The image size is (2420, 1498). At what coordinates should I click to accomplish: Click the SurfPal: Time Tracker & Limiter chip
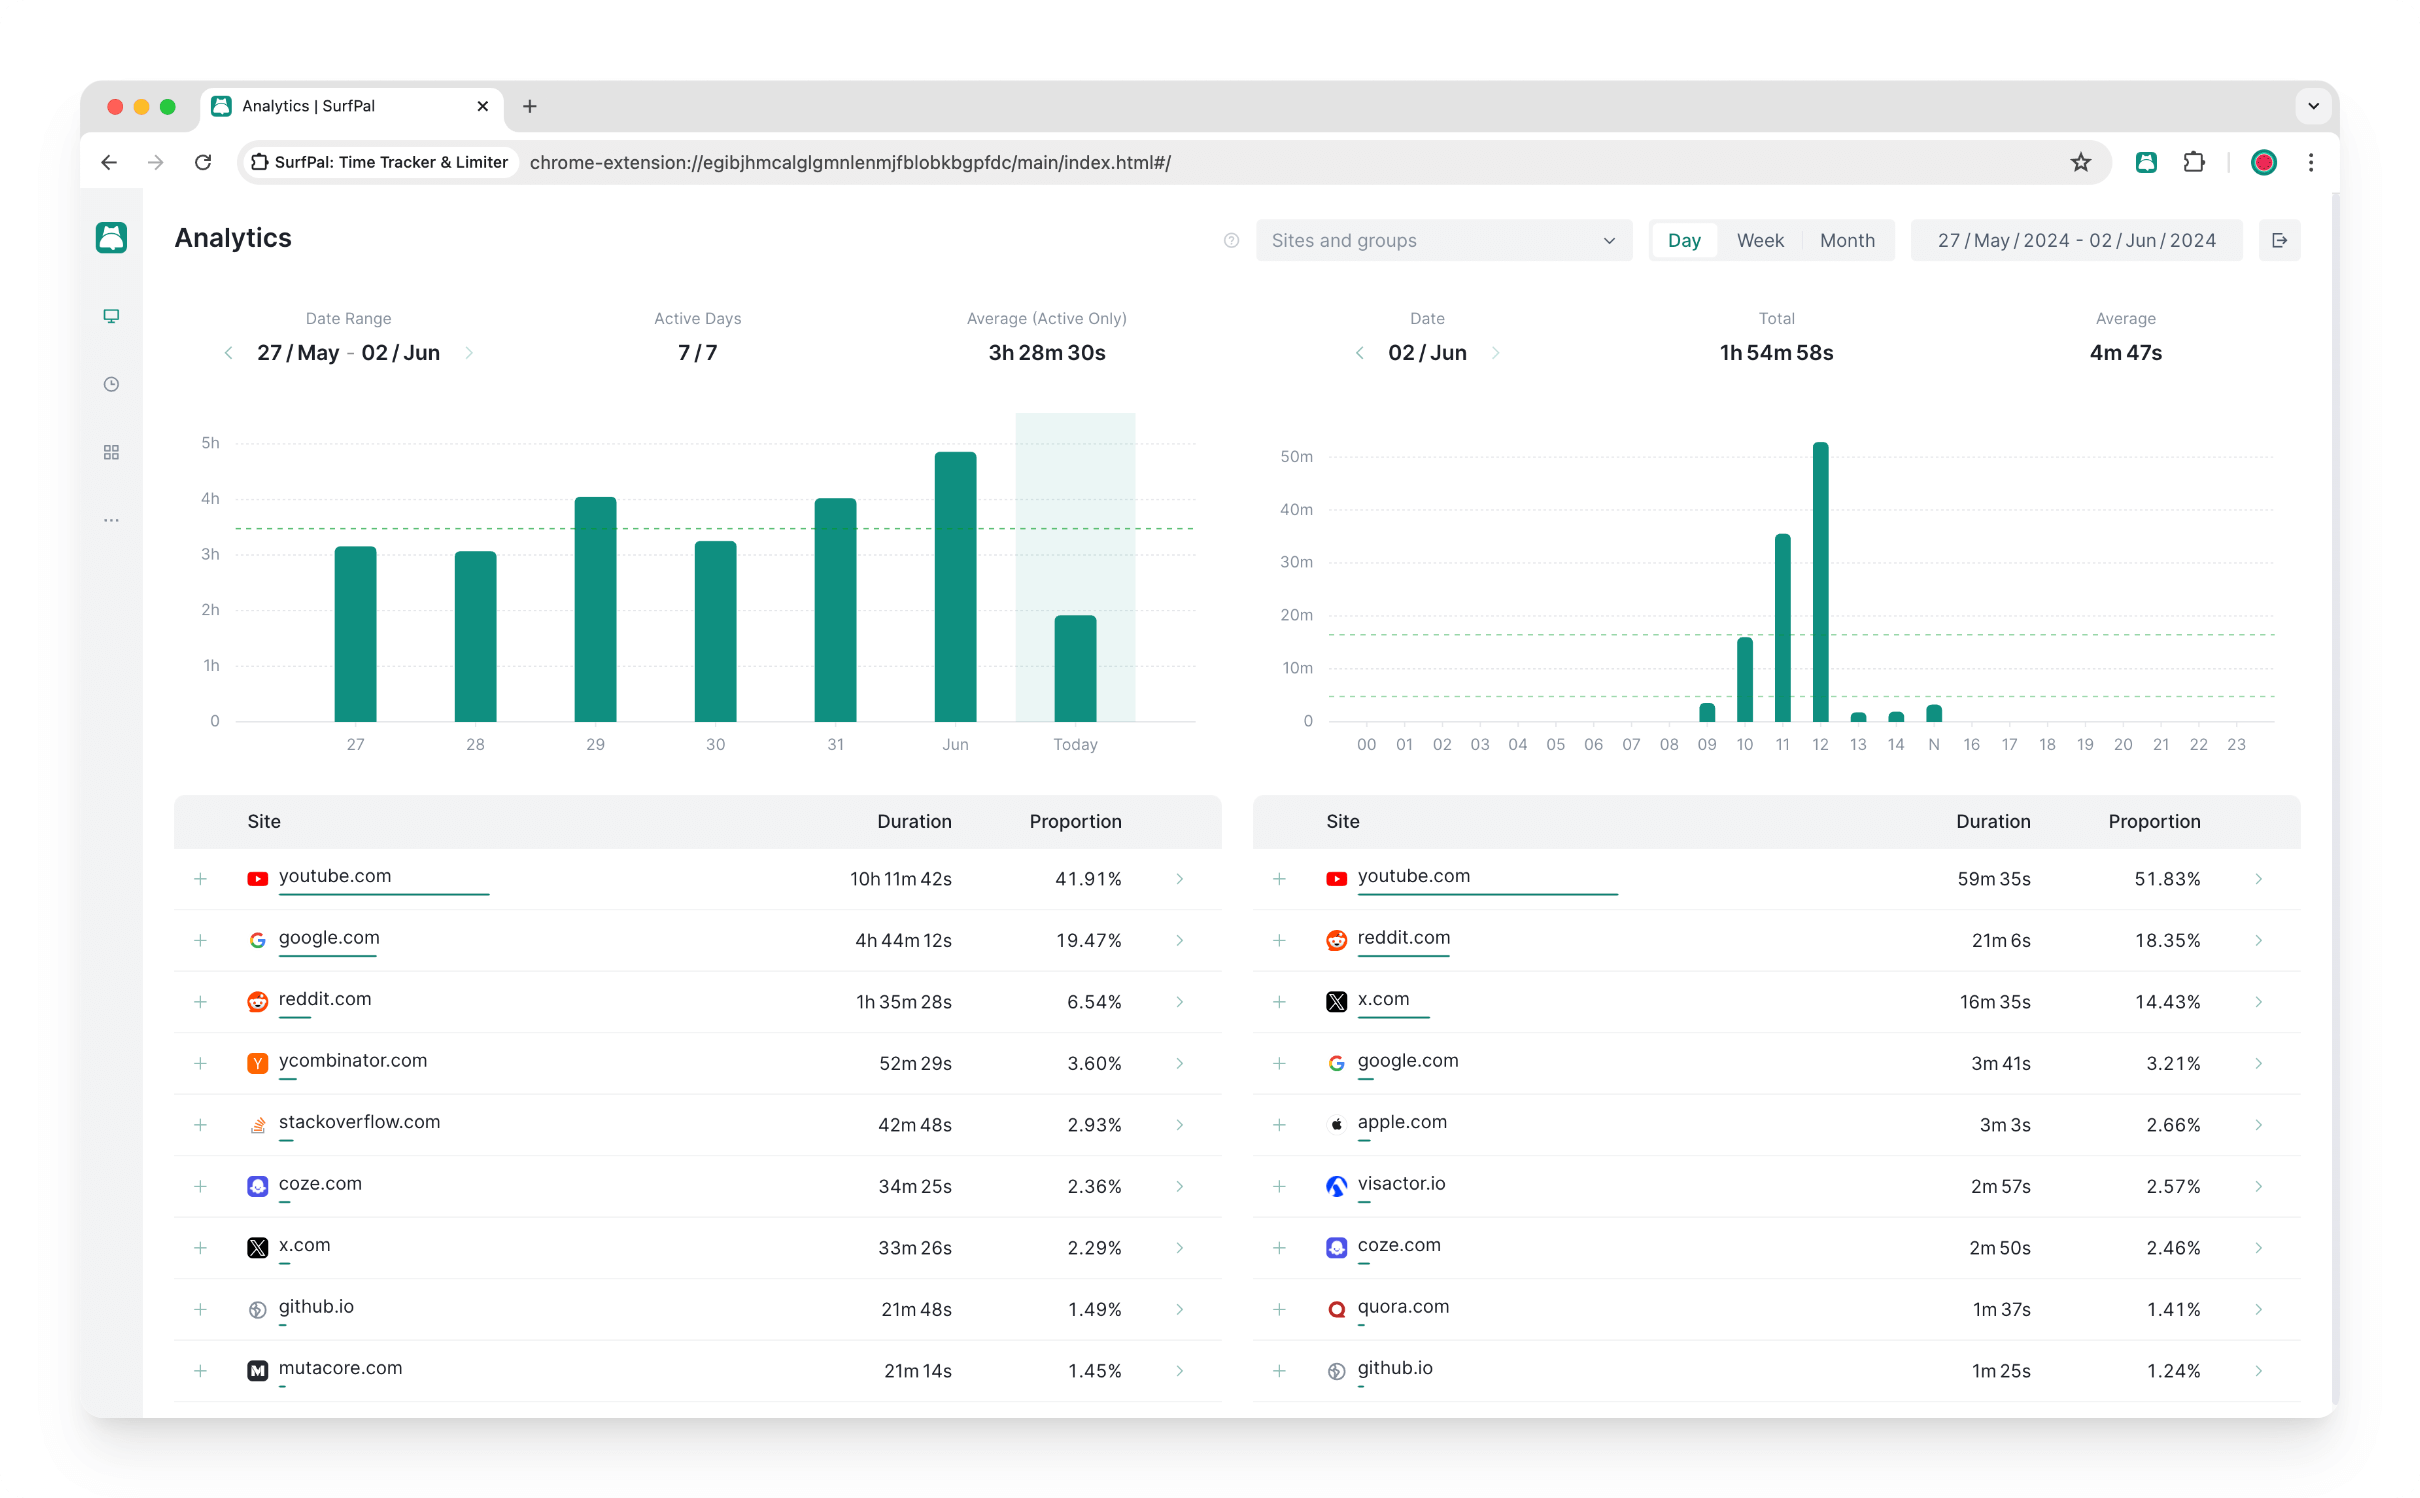(379, 162)
